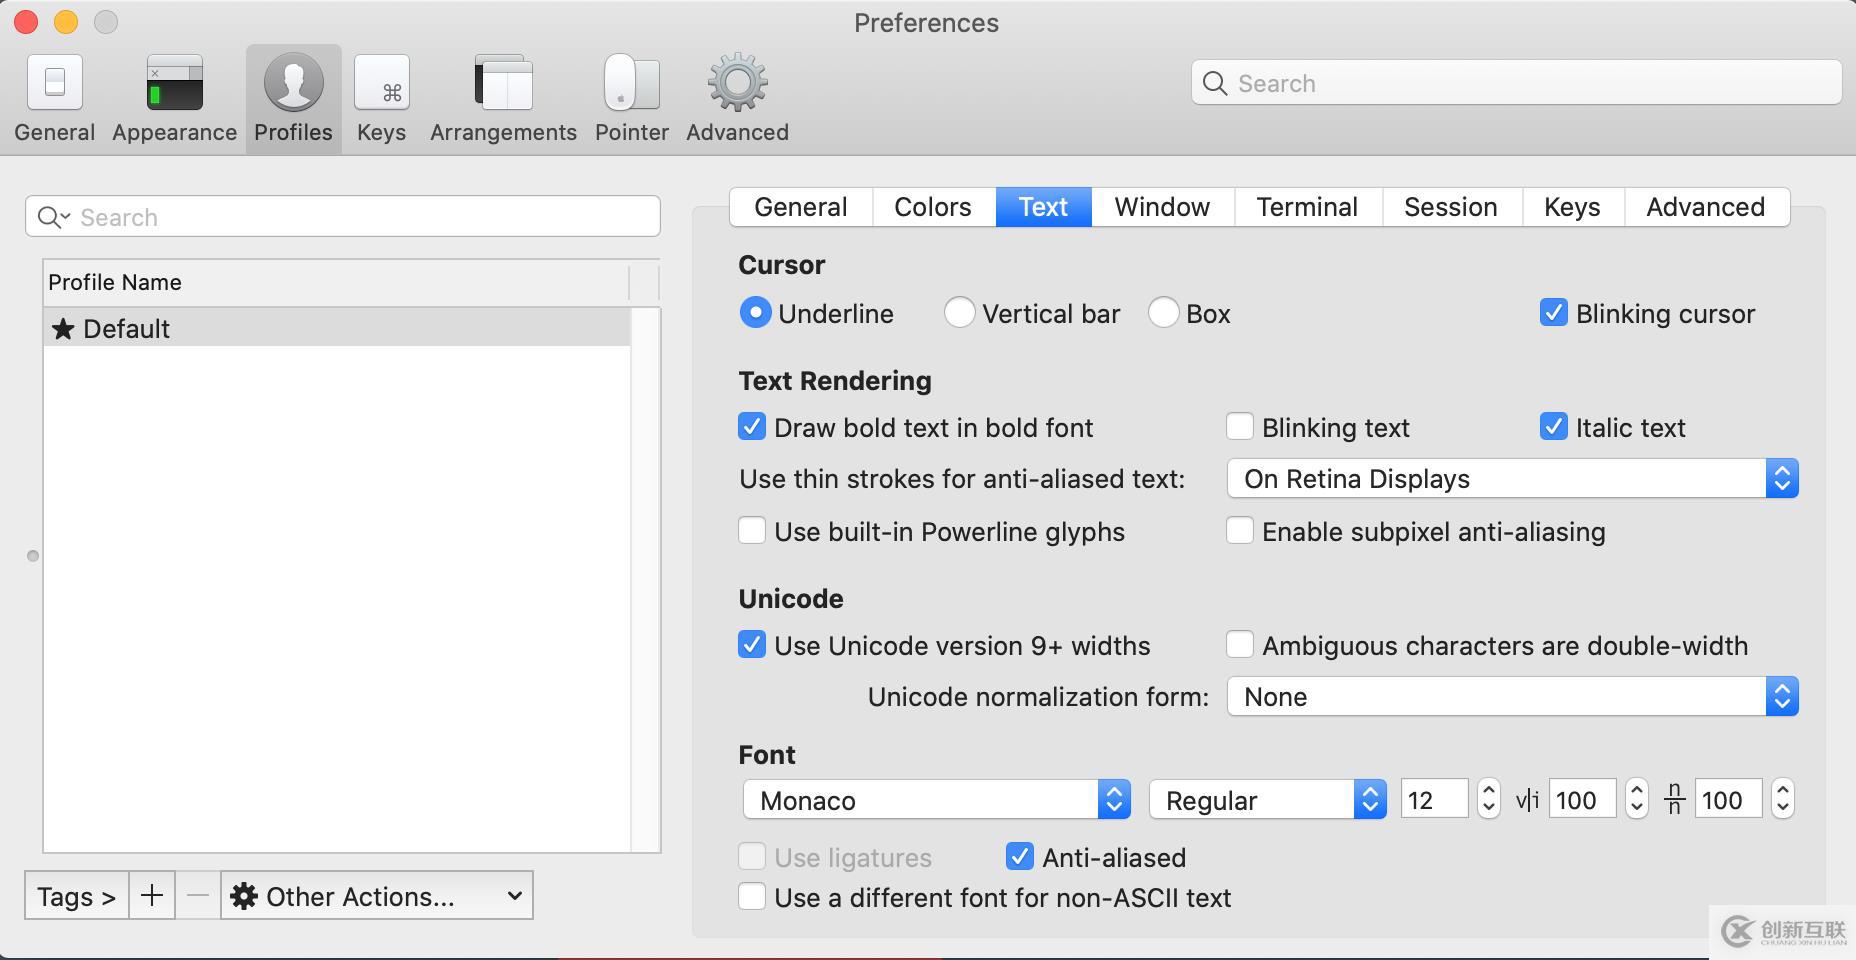Switch to the Colors tab
1856x960 pixels.
coord(932,207)
